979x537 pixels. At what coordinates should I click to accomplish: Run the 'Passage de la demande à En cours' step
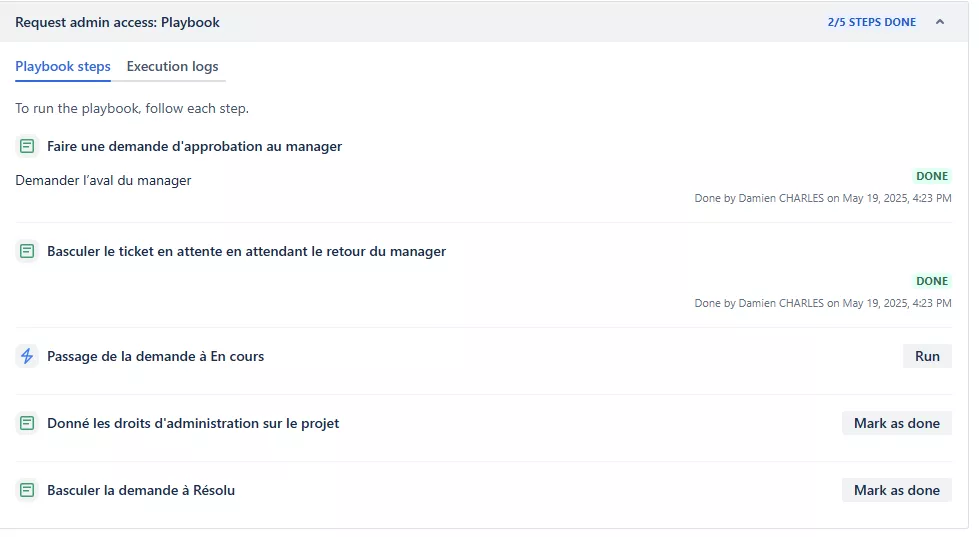tap(927, 356)
